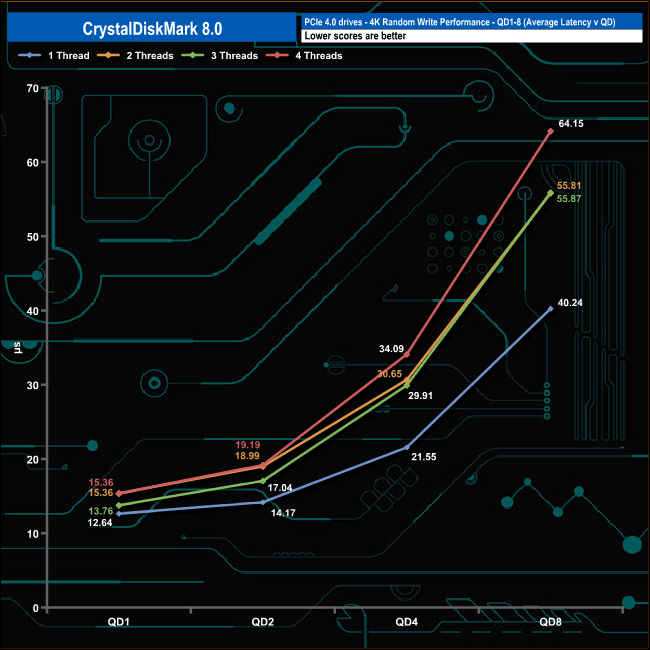This screenshot has width=650, height=650.
Task: Click the 40.24 data label
Action: (x=570, y=303)
